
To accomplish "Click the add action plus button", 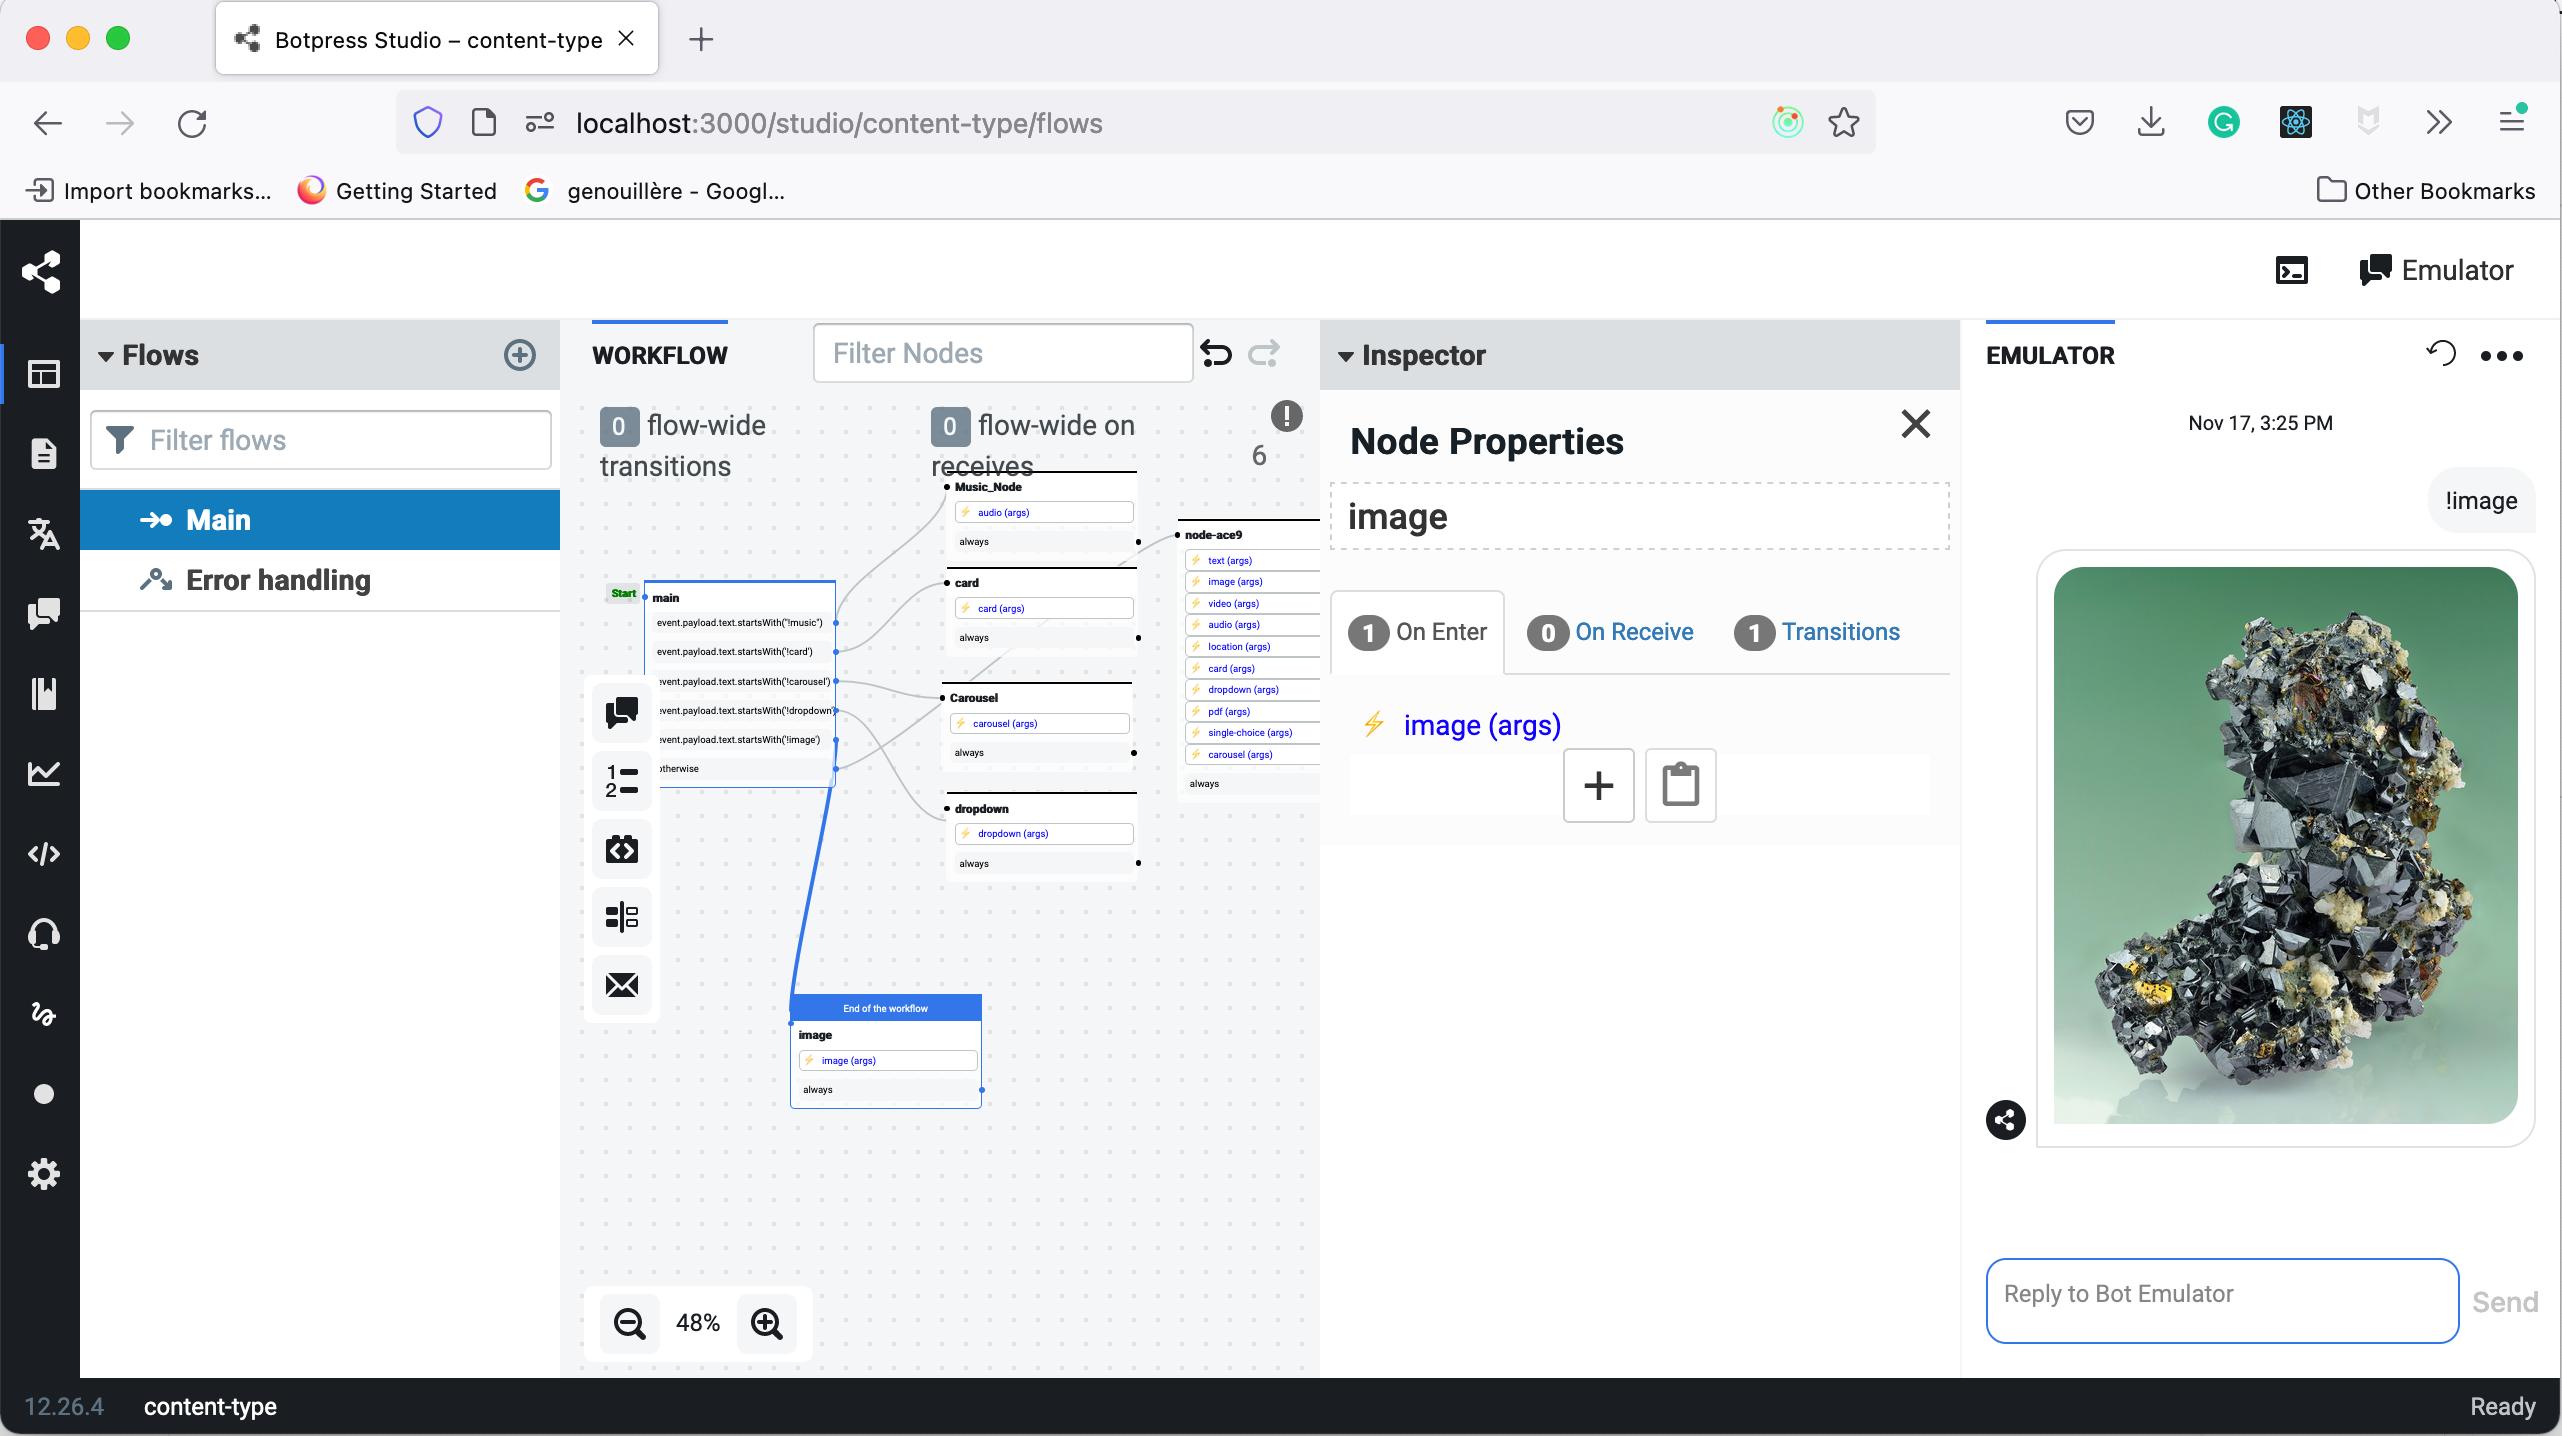I will click(x=1598, y=785).
